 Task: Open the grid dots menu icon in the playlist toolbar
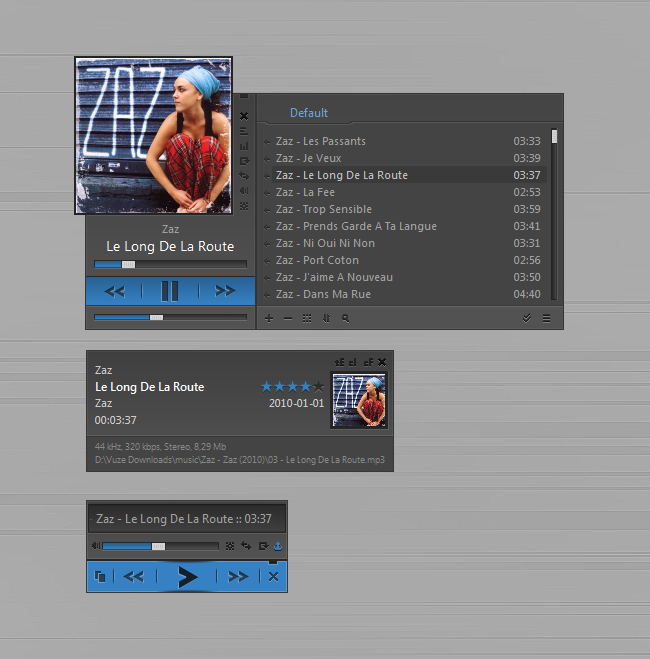point(307,318)
